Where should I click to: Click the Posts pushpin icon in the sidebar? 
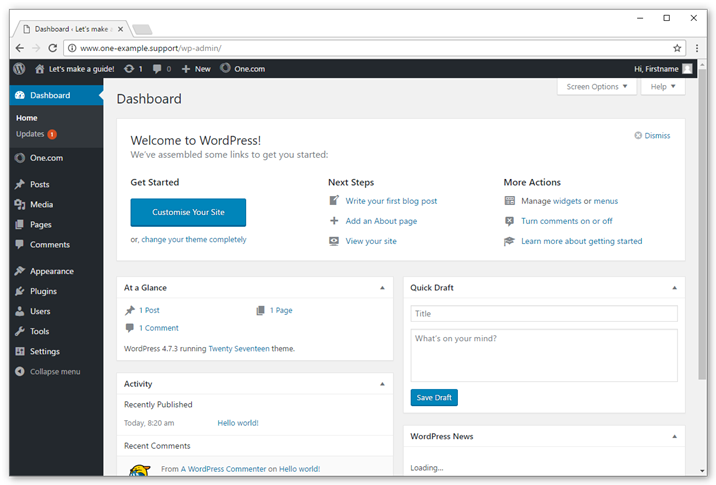(20, 184)
